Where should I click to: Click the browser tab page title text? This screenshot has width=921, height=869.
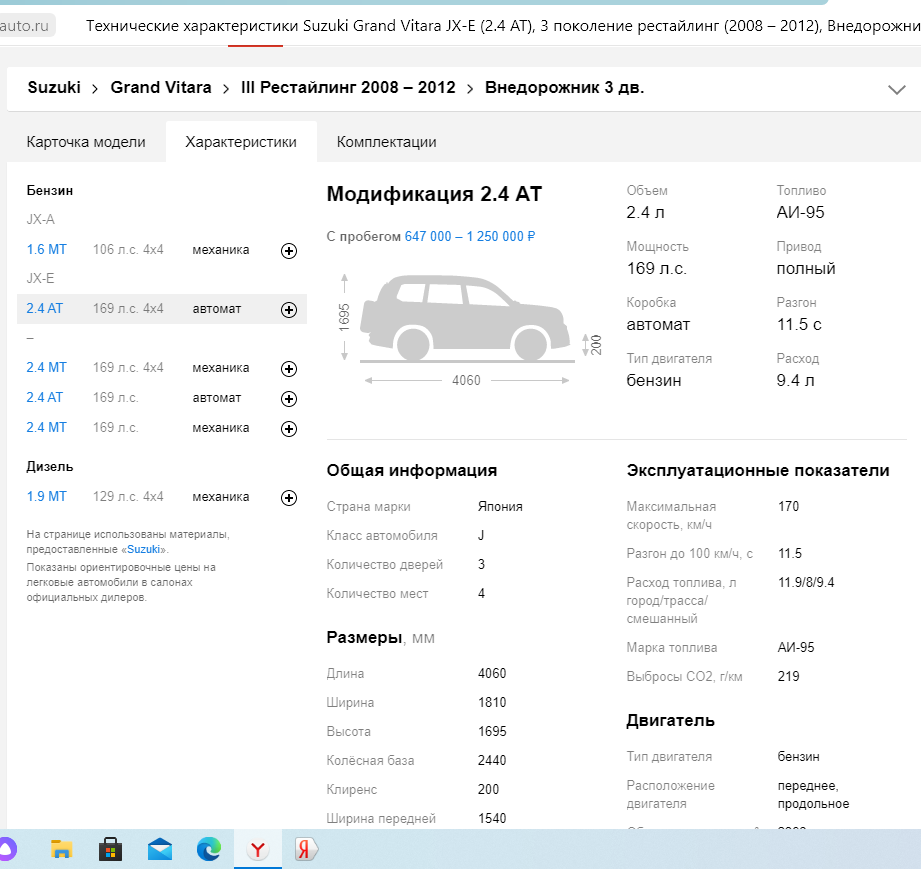click(x=503, y=26)
